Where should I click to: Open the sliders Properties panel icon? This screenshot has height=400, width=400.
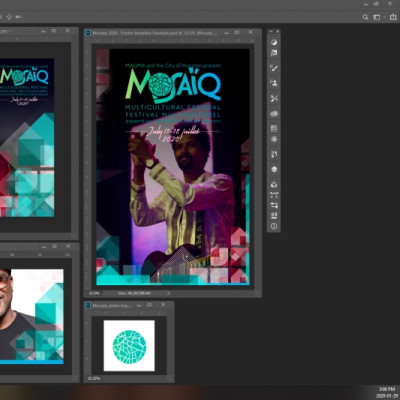274,205
